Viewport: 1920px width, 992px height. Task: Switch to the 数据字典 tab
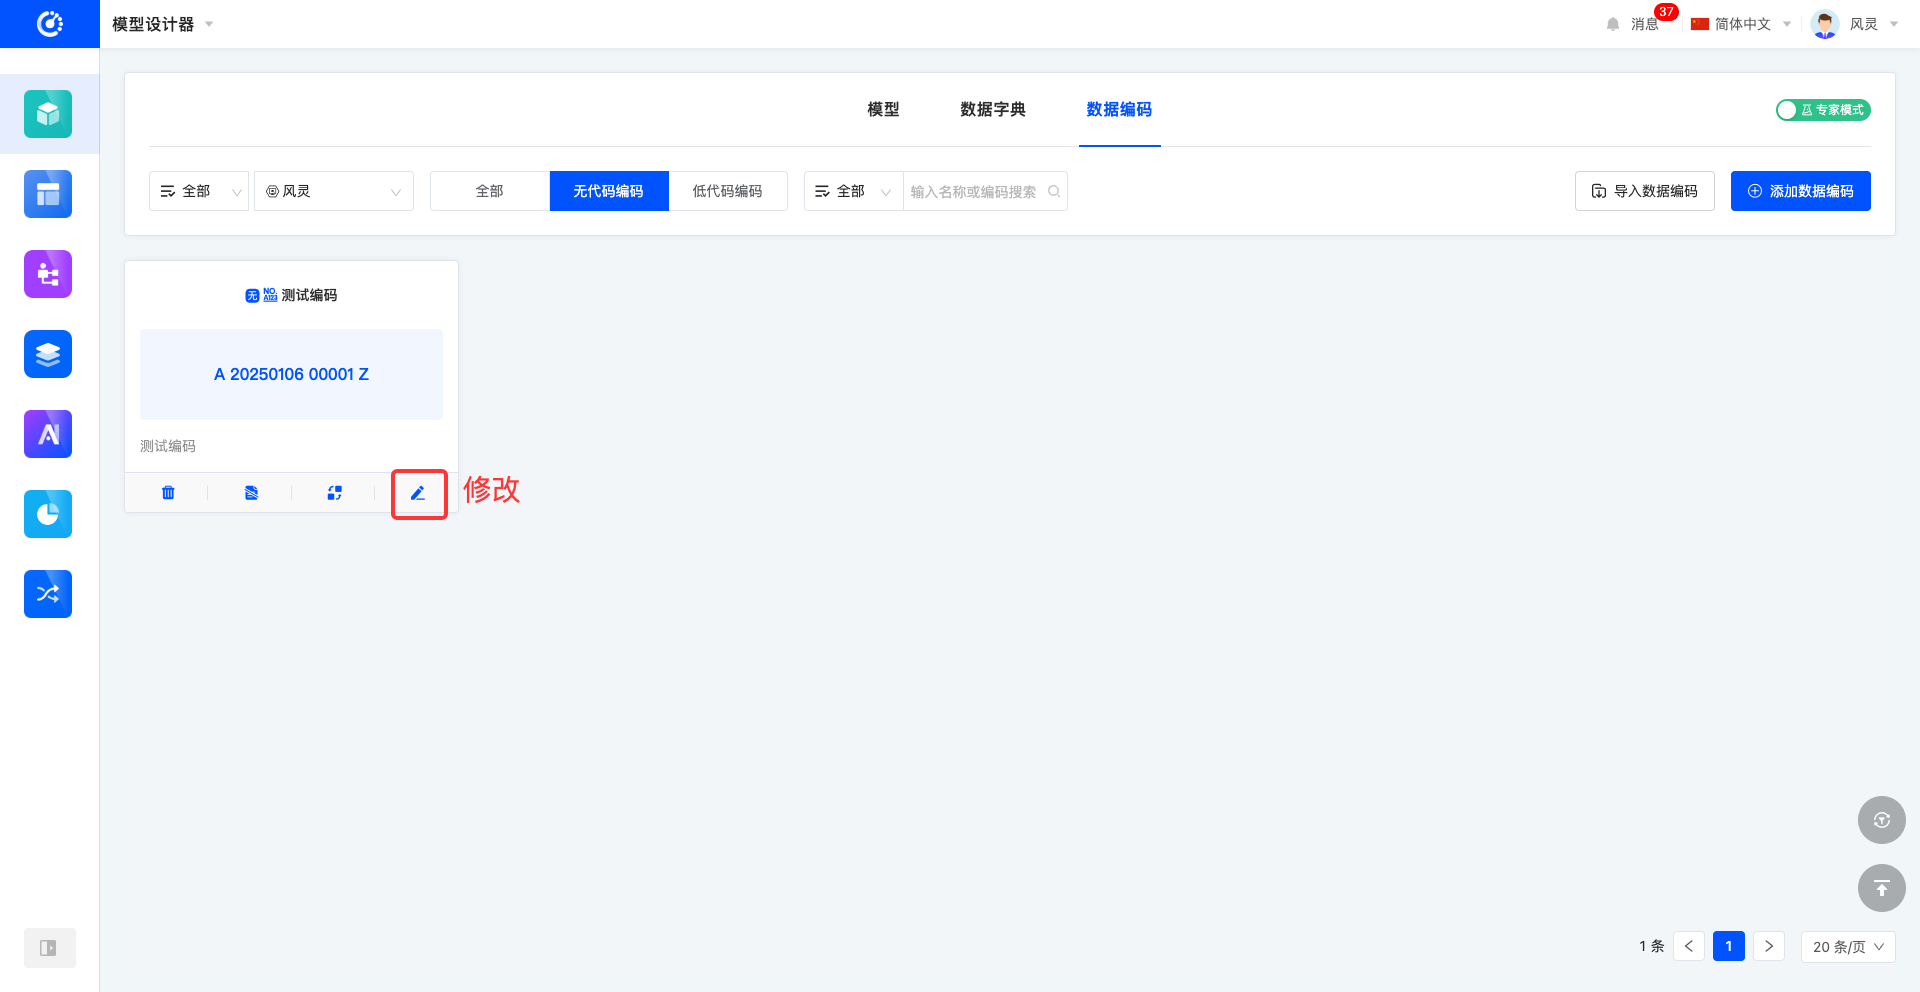click(x=992, y=109)
